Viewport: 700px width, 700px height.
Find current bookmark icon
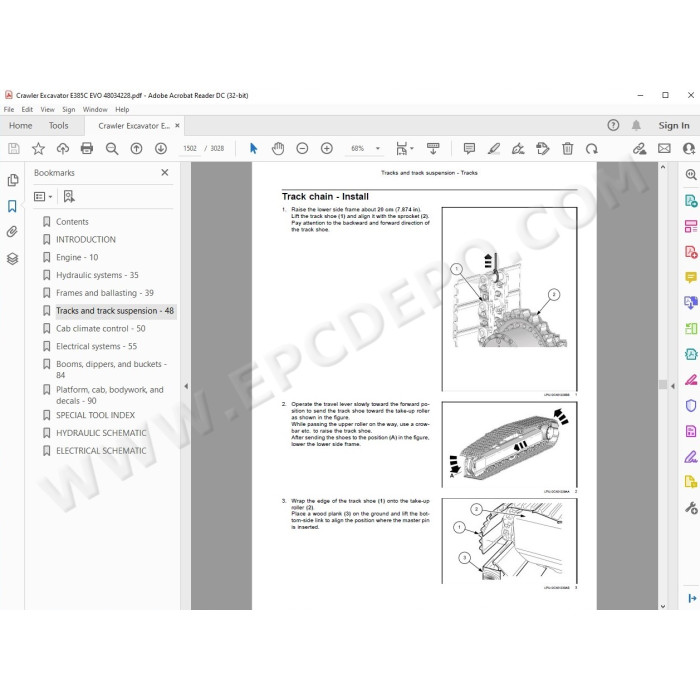(x=69, y=196)
